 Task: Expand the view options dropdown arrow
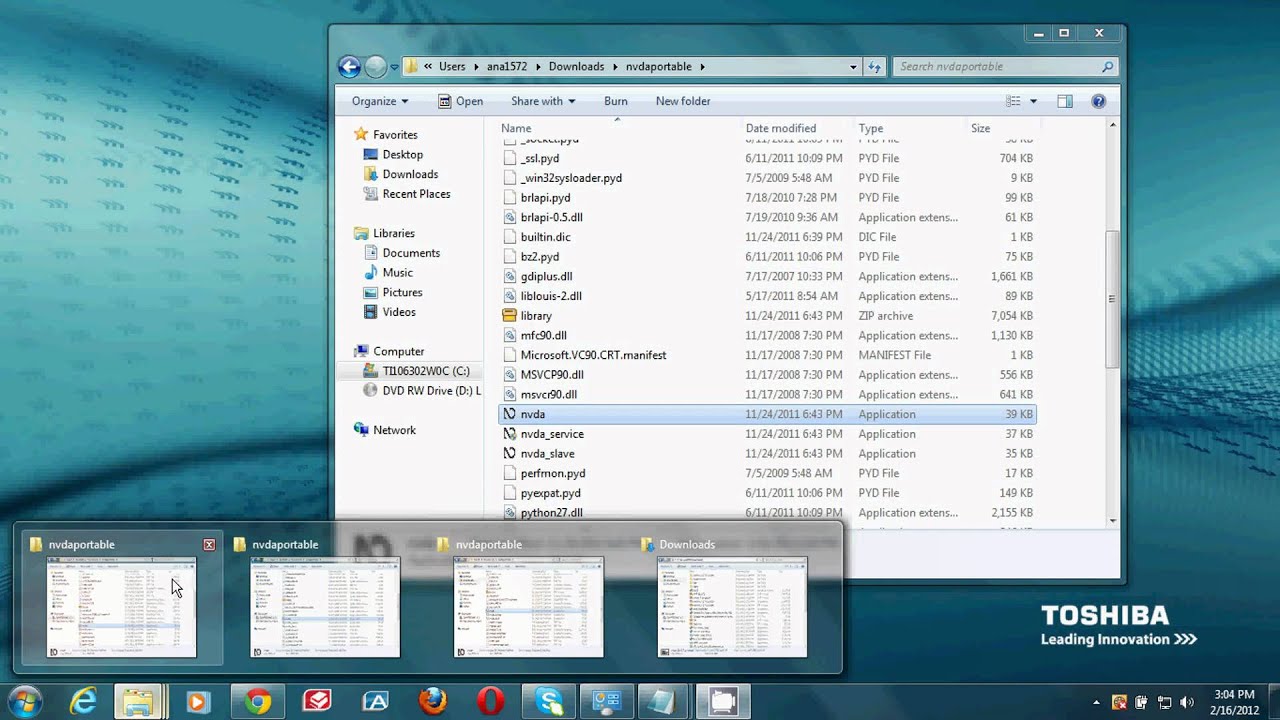point(1033,101)
